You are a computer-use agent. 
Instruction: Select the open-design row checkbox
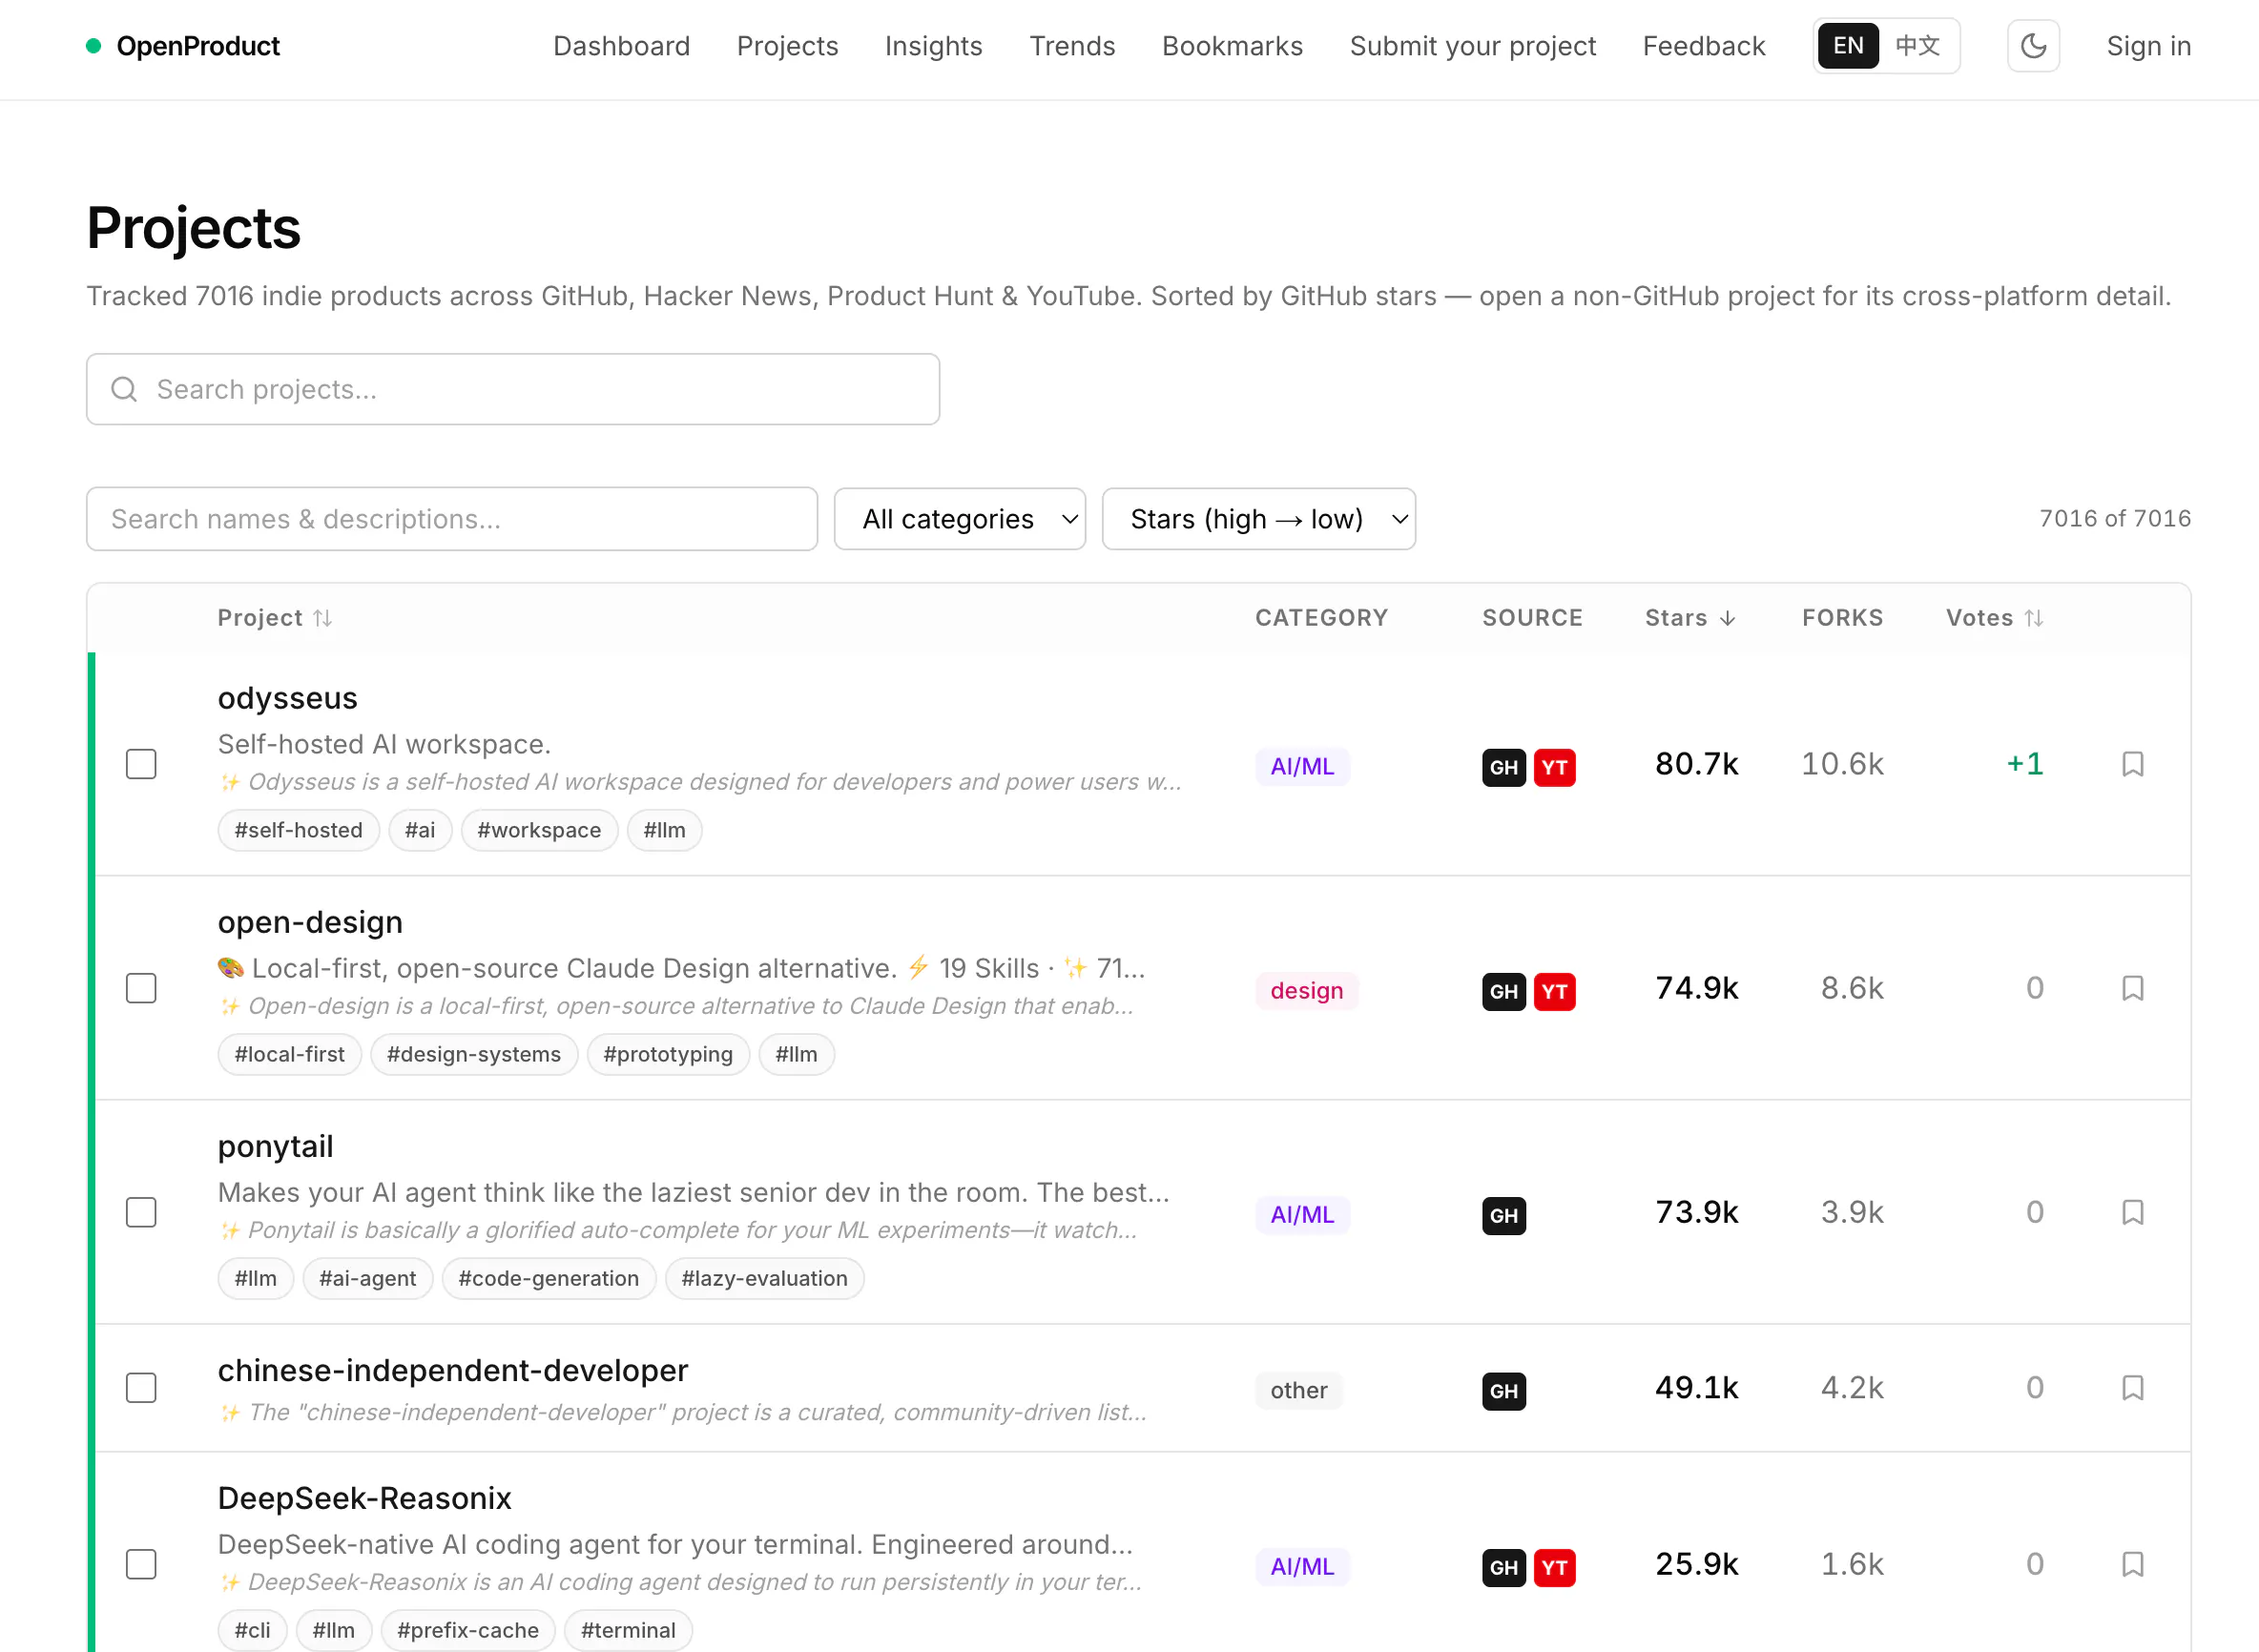pos(141,988)
